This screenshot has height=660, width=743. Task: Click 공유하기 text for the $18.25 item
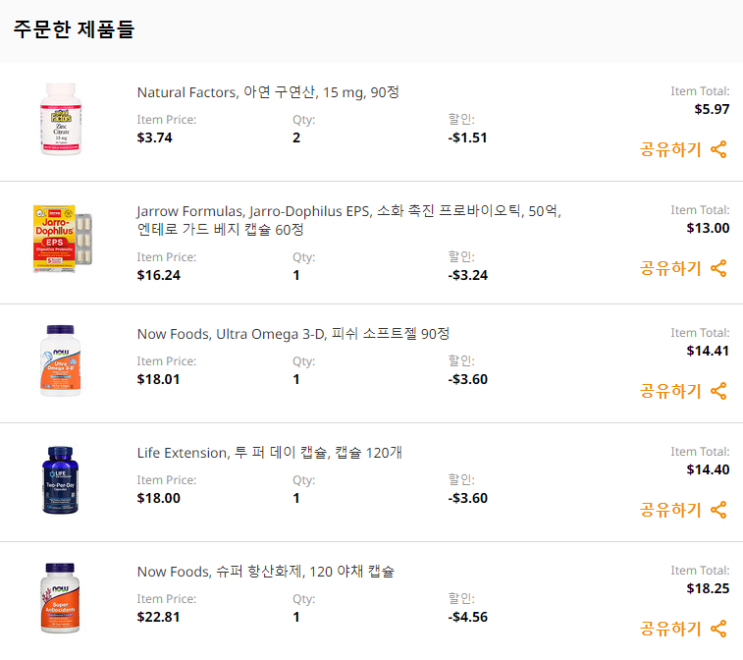(x=671, y=629)
